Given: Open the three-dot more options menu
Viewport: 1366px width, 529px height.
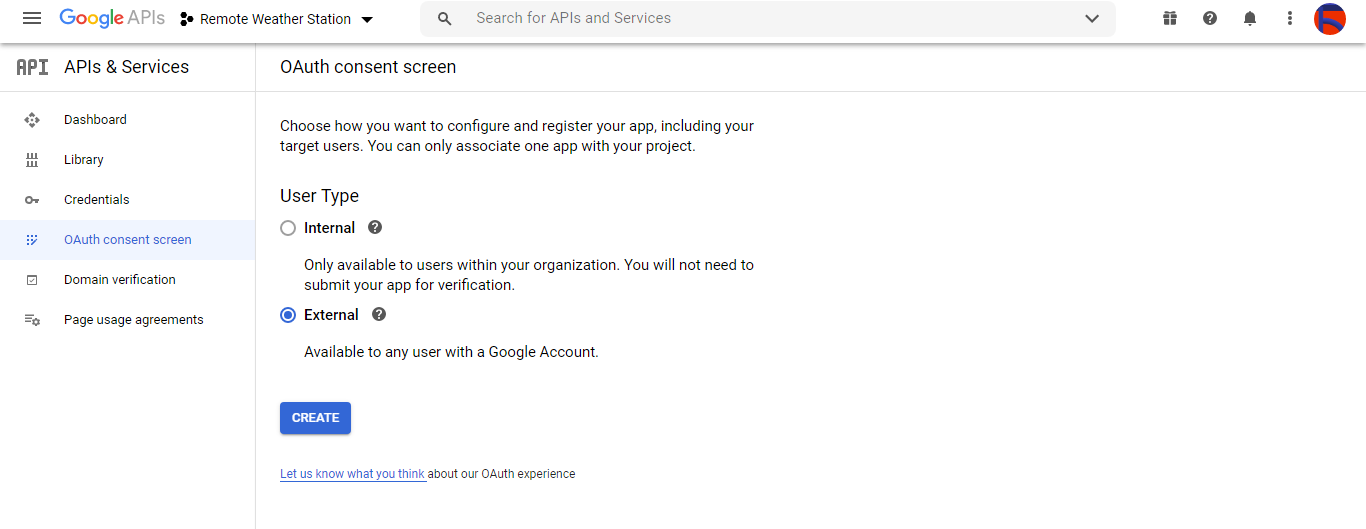Looking at the screenshot, I should click(1290, 19).
